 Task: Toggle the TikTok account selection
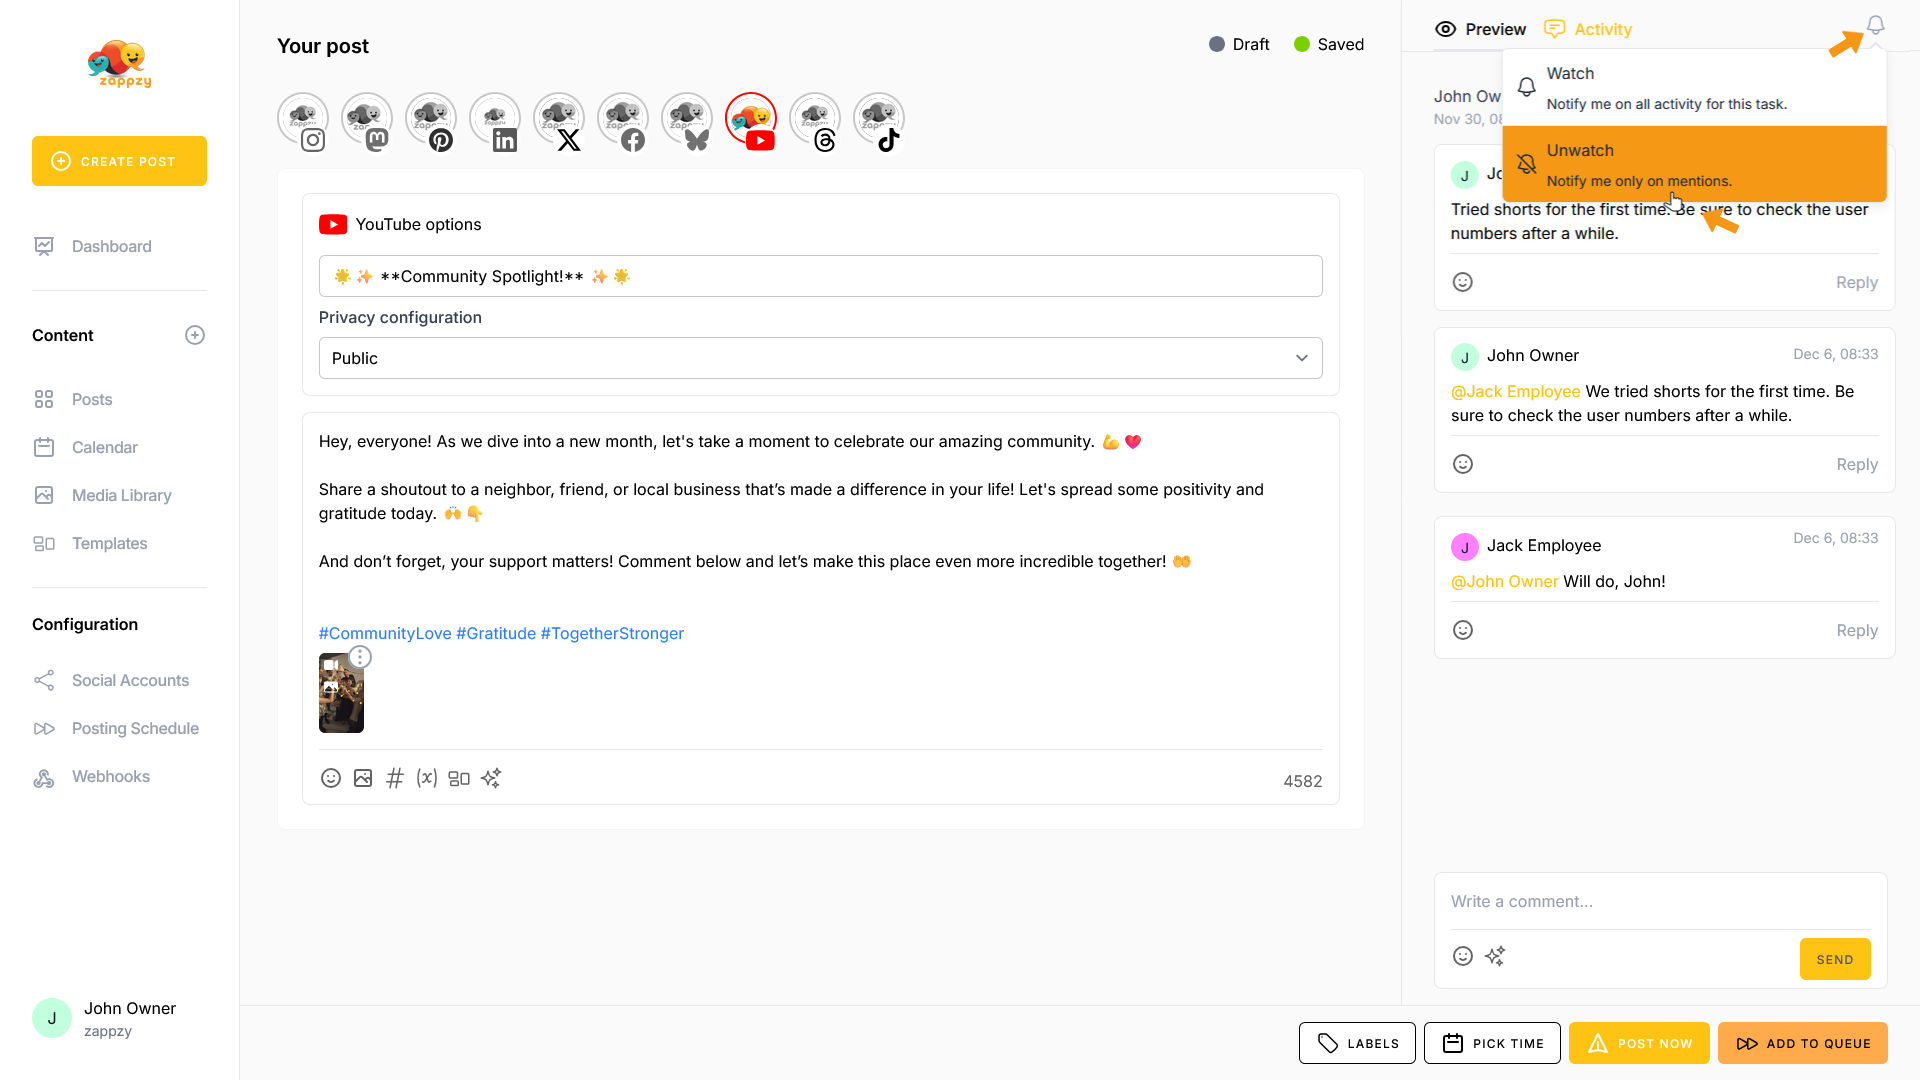coord(879,120)
